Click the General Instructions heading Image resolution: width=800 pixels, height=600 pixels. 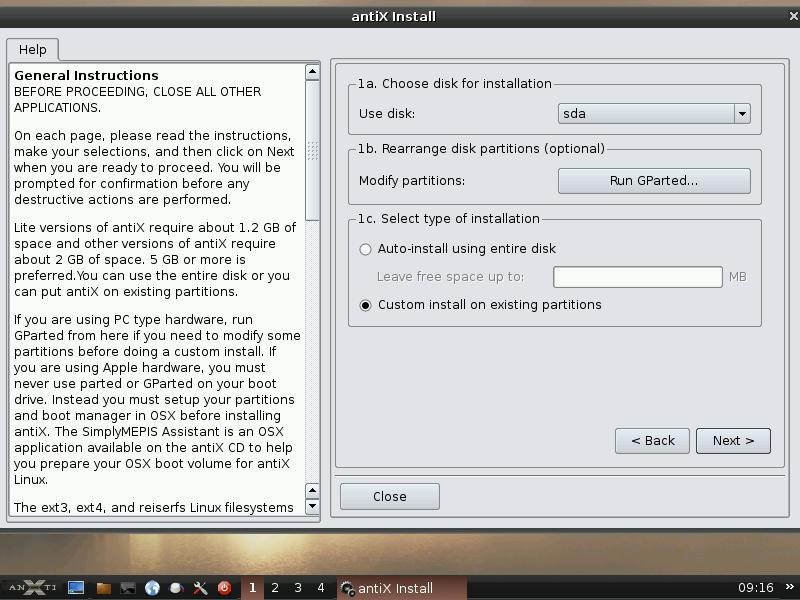pos(86,76)
